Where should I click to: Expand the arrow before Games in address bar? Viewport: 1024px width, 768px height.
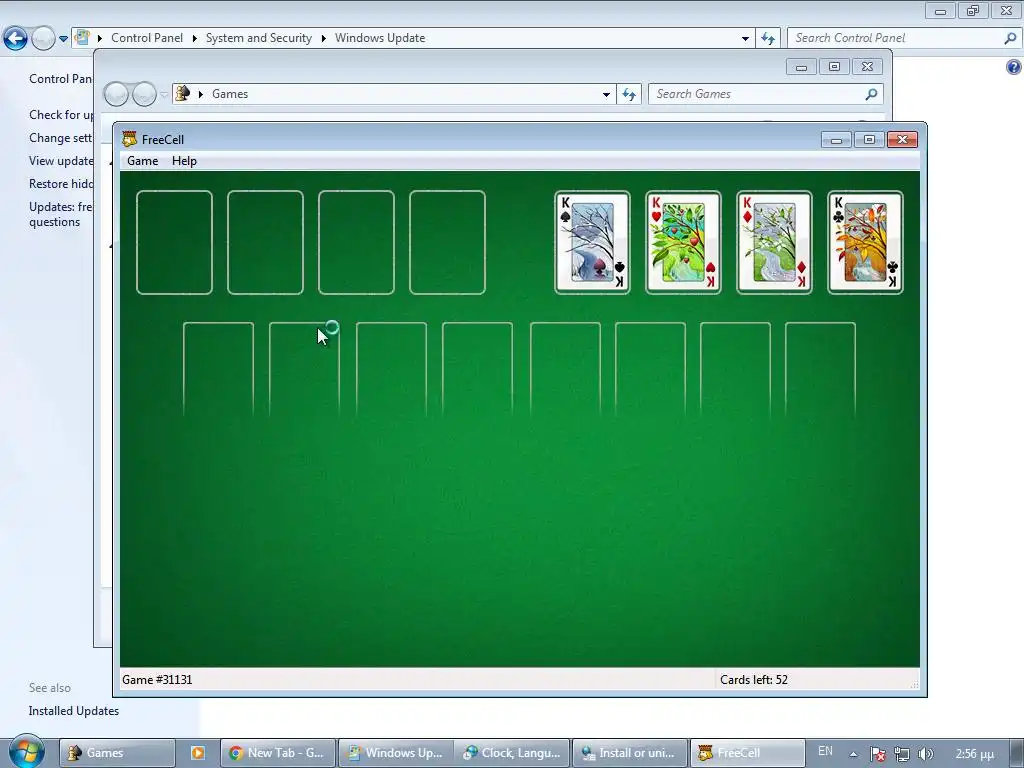pos(200,94)
